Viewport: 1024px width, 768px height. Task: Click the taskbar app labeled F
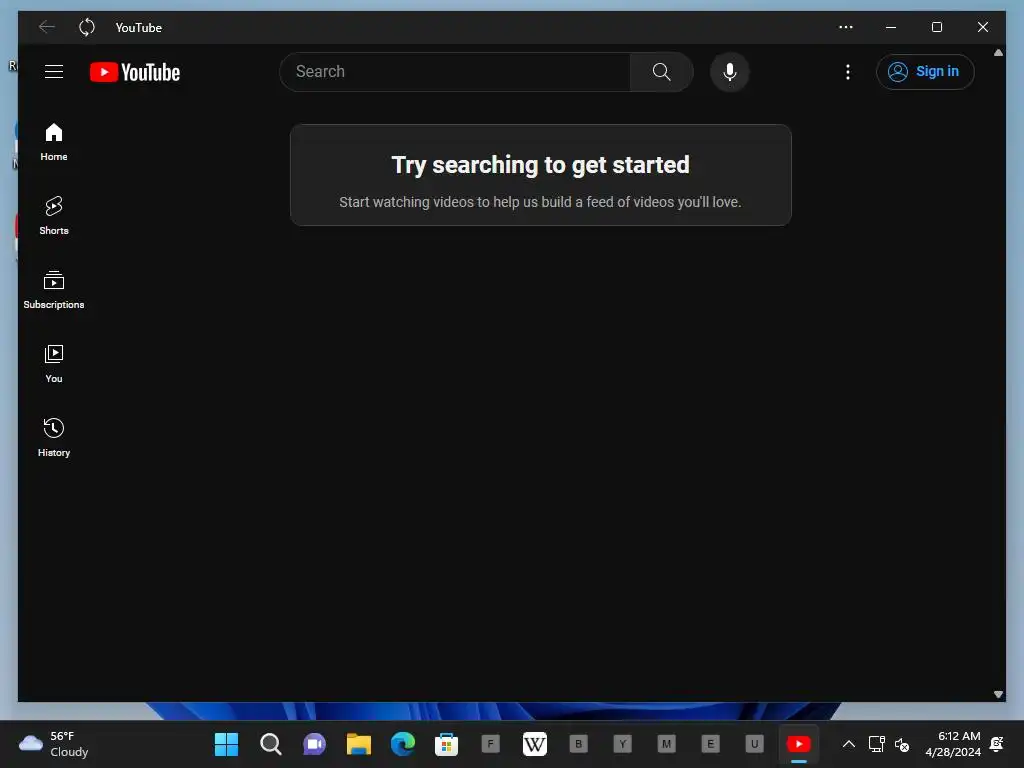click(490, 744)
